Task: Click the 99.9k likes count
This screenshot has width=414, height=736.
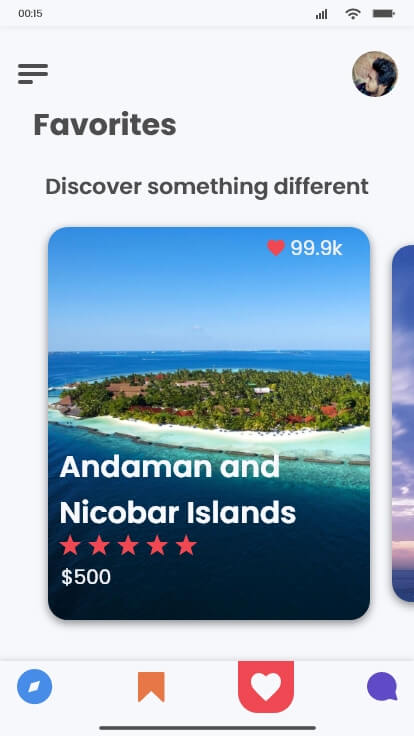Action: pyautogui.click(x=316, y=248)
